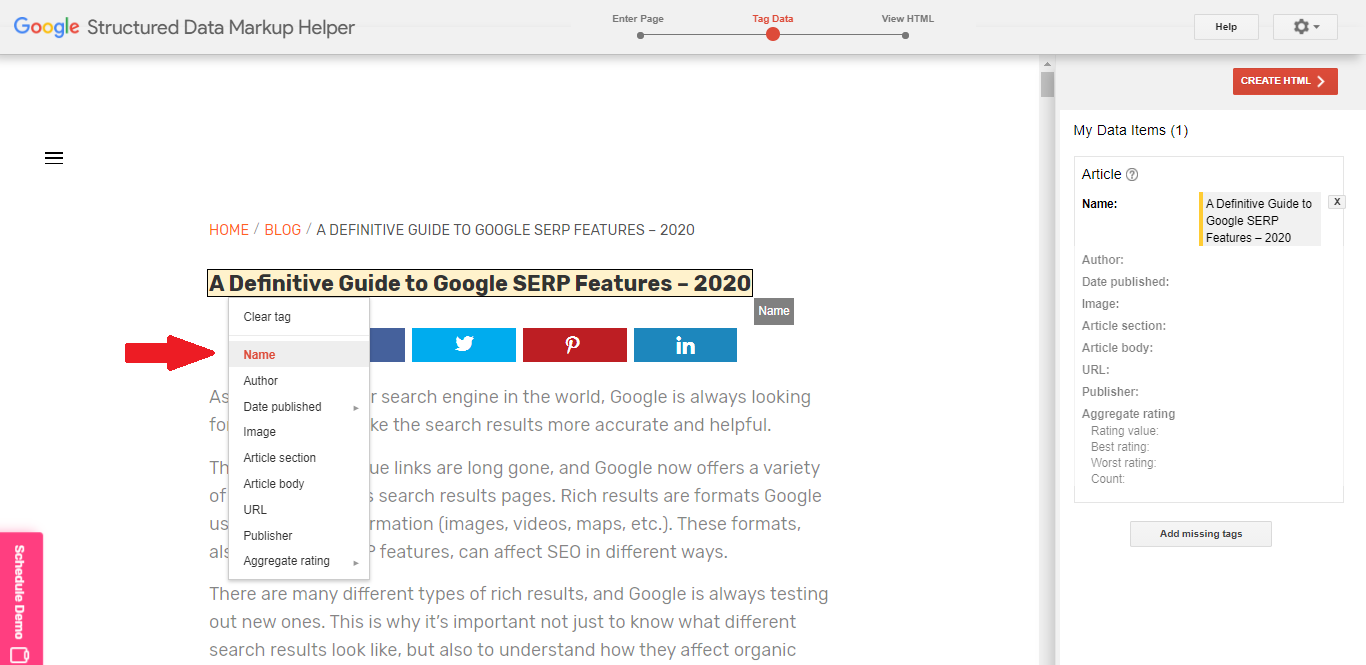Viewport: 1366px width, 665px height.
Task: Click the Date published label in panel
Action: 1125,282
